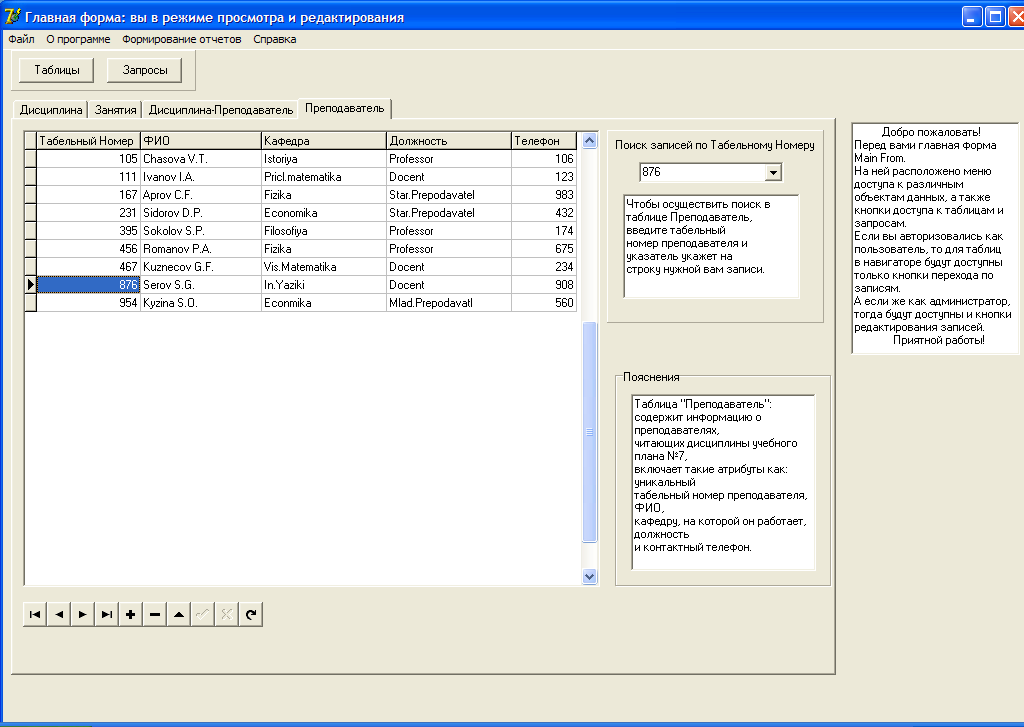Screen dimensions: 1024x727
Task: Click the Добро пожаловать welcome memo
Action: (935, 238)
